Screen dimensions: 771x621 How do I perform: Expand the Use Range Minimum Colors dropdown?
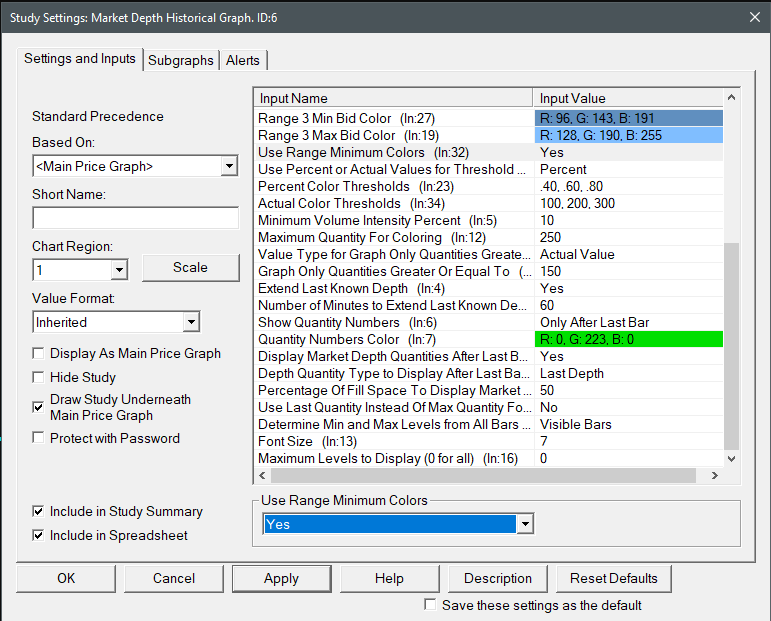tap(525, 524)
